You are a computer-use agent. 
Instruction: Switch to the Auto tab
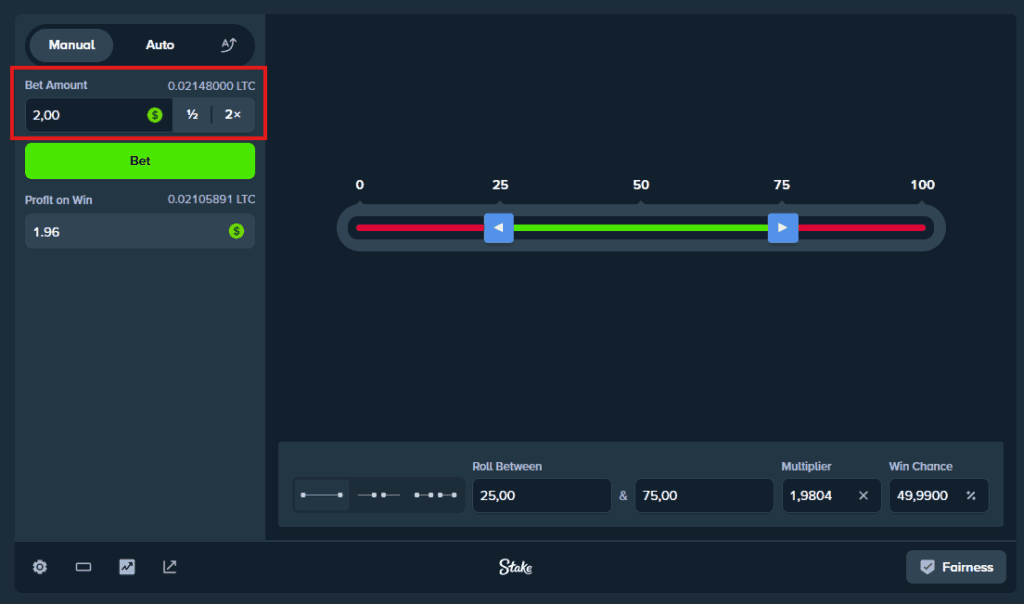[x=160, y=45]
